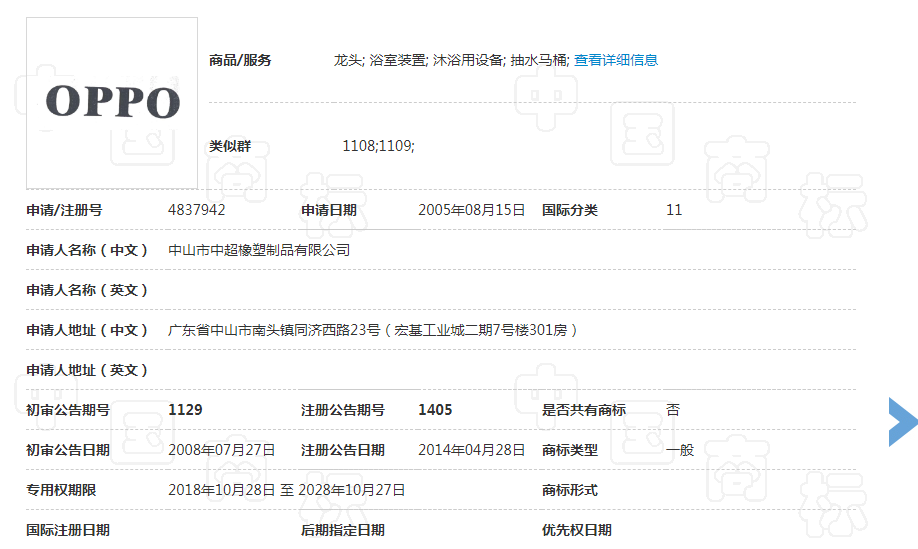Select registration announcement issue 1405
This screenshot has width=918, height=549.
tap(435, 410)
